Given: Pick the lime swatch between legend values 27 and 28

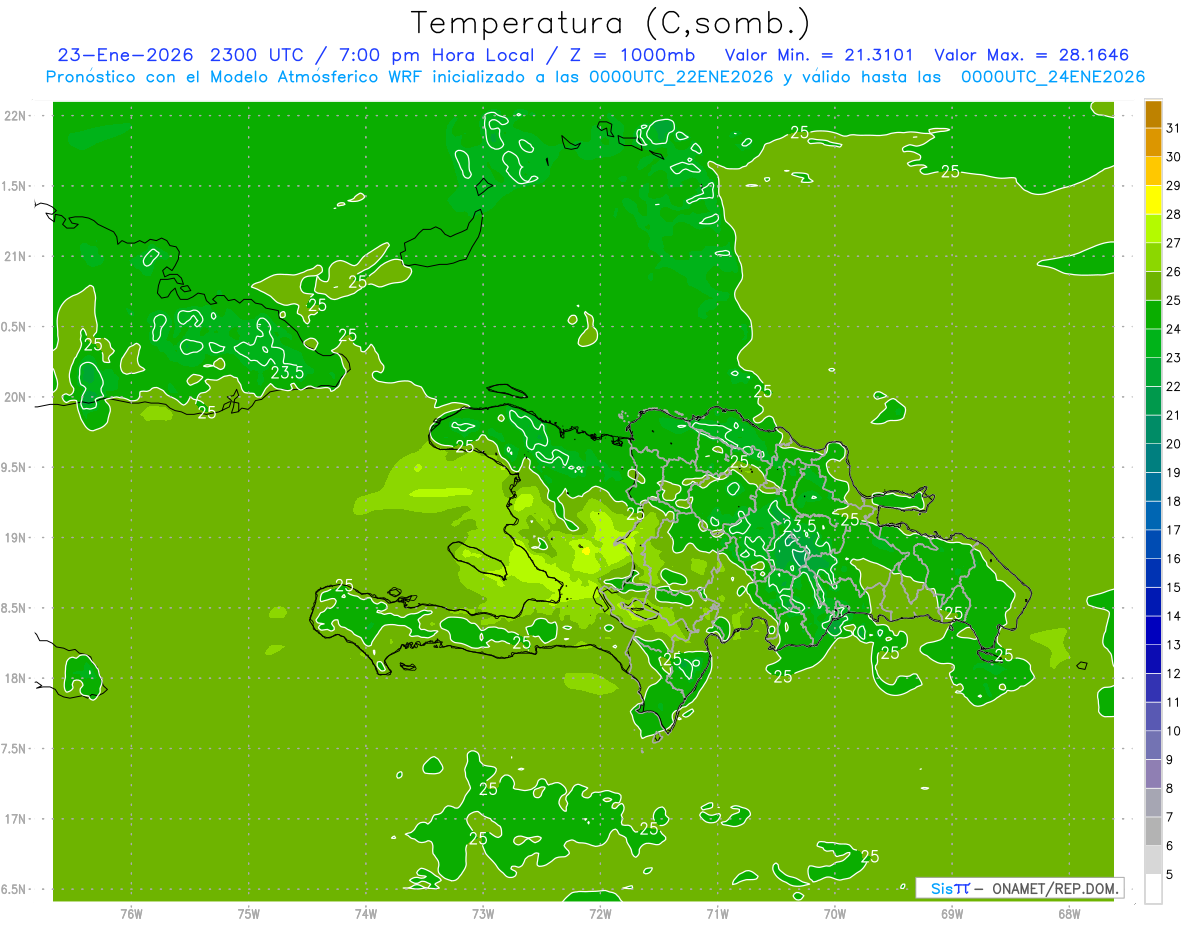Looking at the screenshot, I should pos(1153,229).
